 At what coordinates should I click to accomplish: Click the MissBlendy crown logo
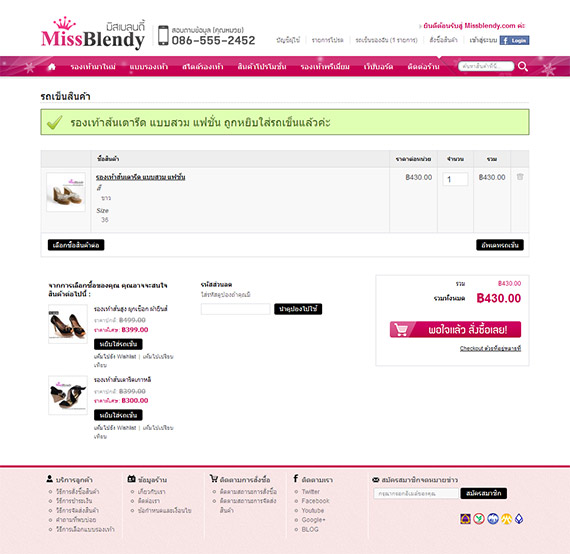93,33
